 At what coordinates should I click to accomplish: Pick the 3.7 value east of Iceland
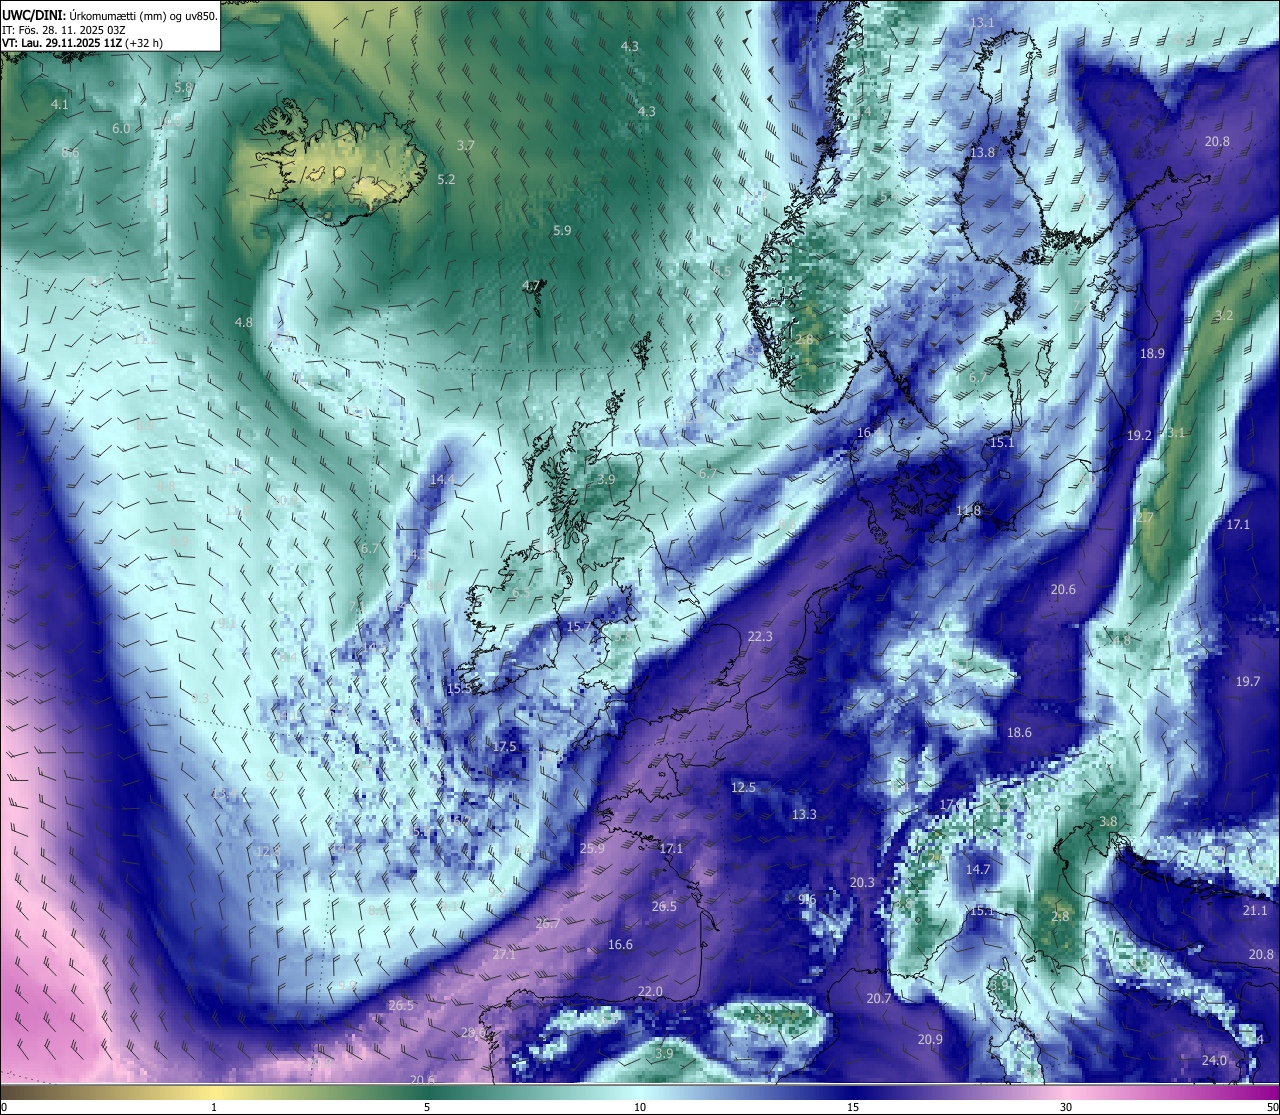click(466, 146)
